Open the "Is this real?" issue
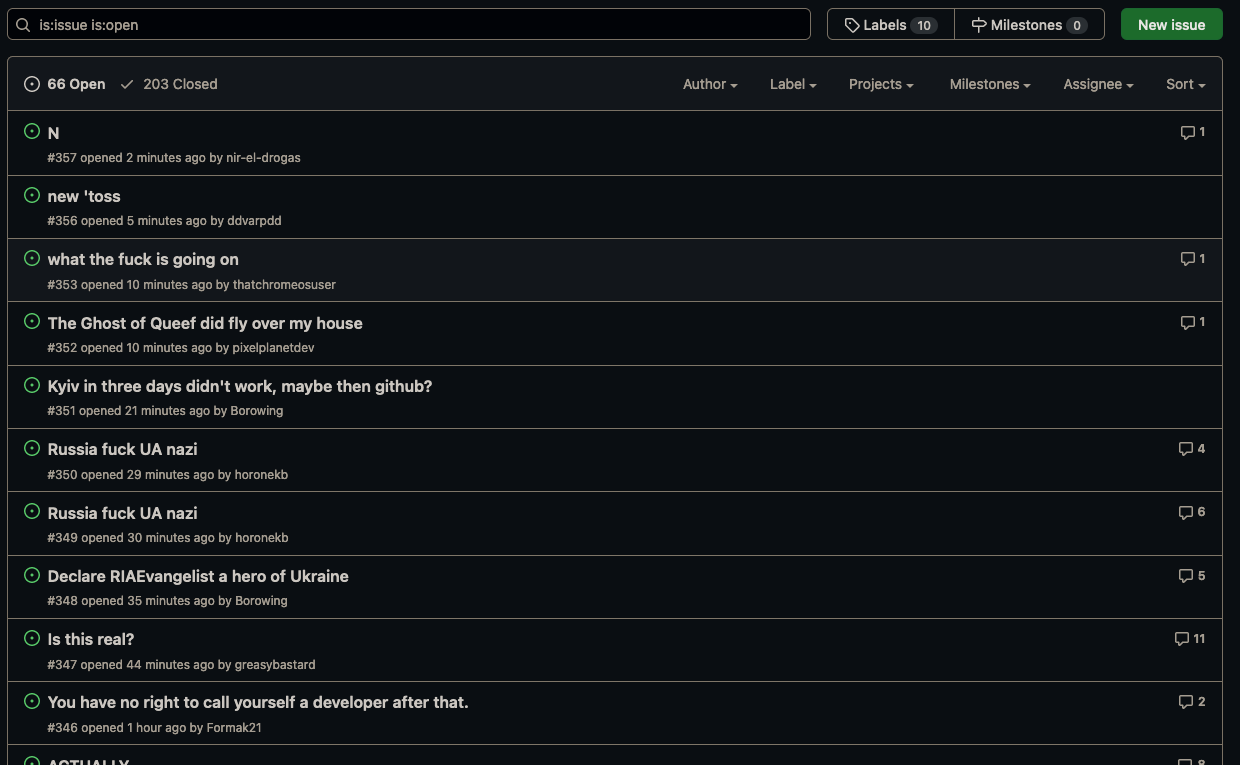Image resolution: width=1240 pixels, height=765 pixels. [x=91, y=639]
